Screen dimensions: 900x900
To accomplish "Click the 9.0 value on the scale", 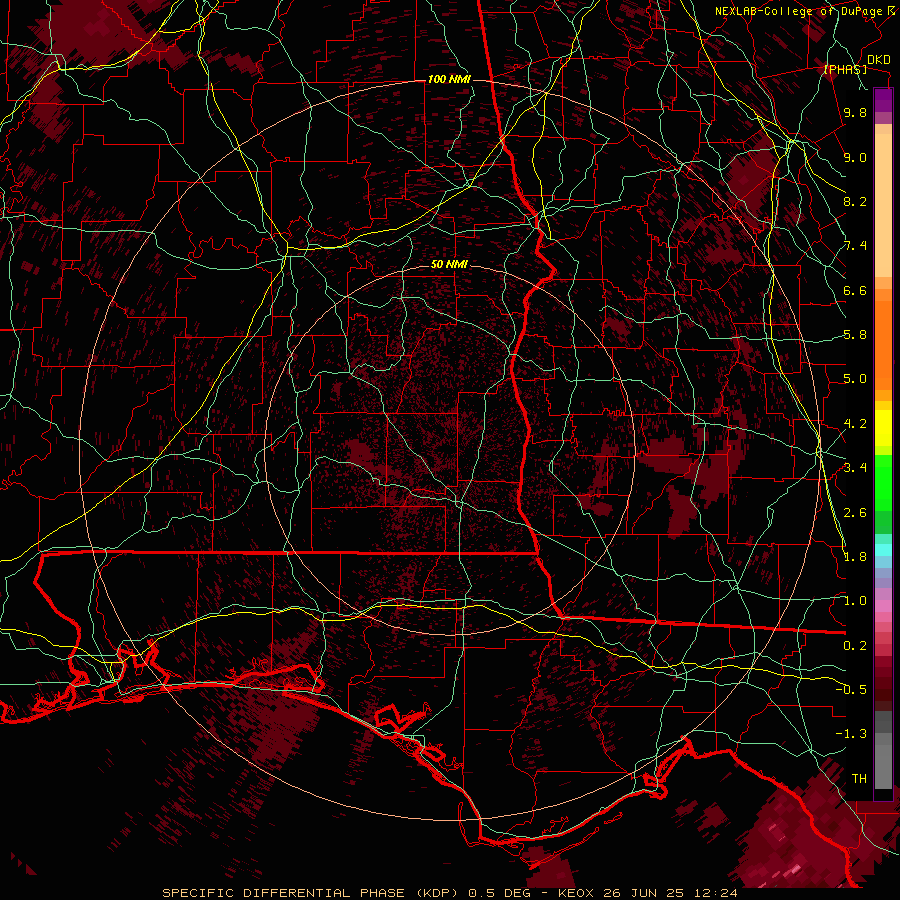I will coord(855,157).
